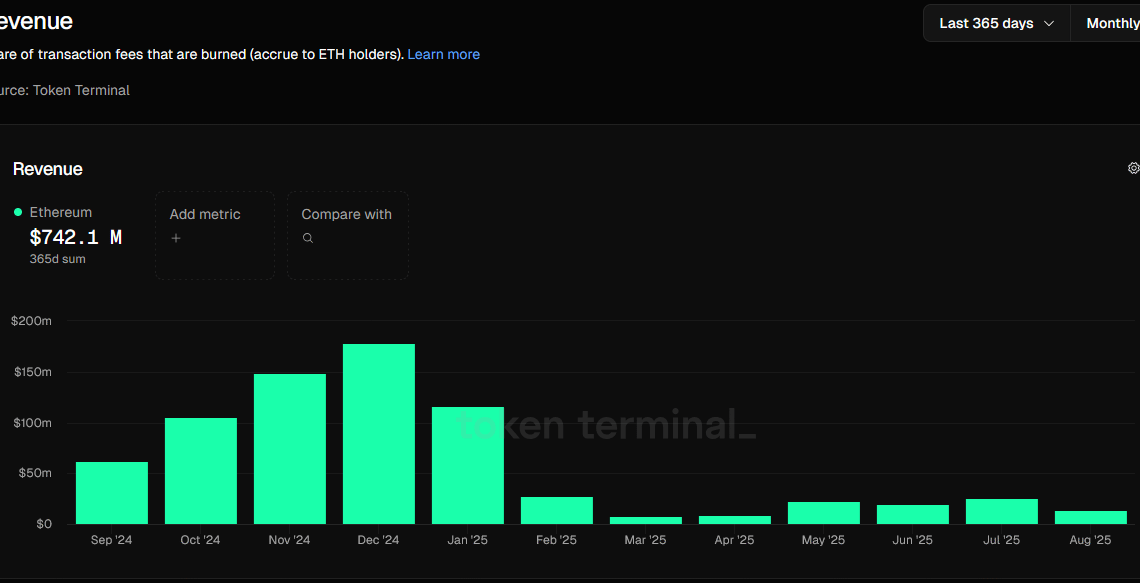Image resolution: width=1140 pixels, height=583 pixels.
Task: Click the Jul '25 axis label
Action: click(x=1002, y=540)
